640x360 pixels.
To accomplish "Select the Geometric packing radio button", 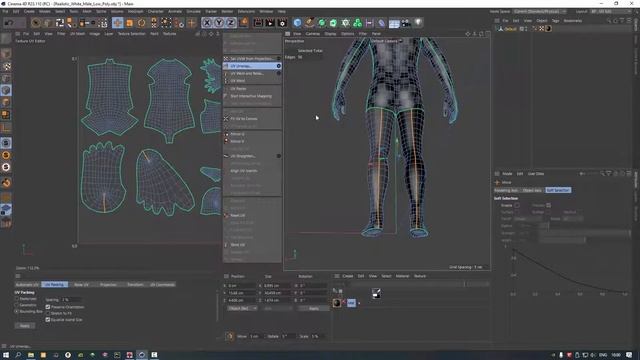I will point(17,305).
